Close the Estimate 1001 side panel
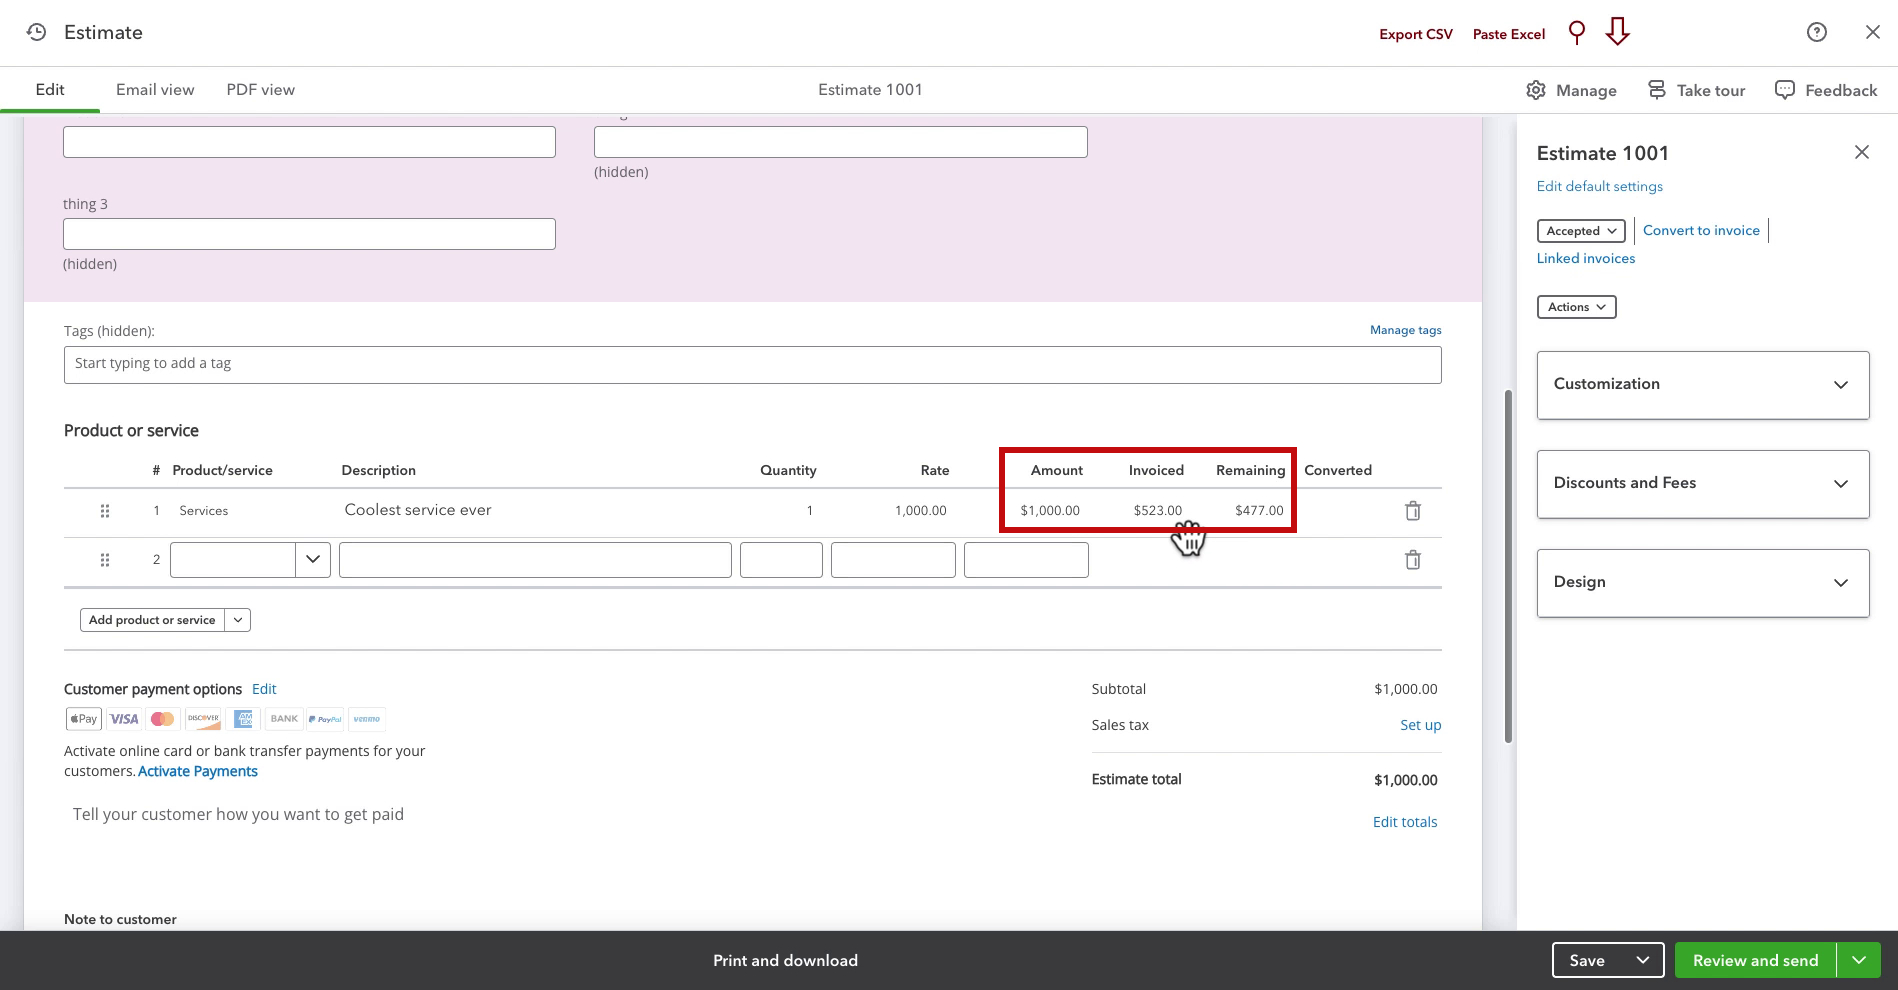This screenshot has width=1898, height=990. pyautogui.click(x=1862, y=152)
